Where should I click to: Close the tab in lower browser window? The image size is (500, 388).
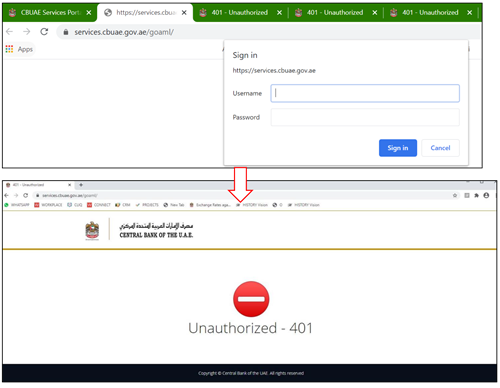tap(70, 185)
